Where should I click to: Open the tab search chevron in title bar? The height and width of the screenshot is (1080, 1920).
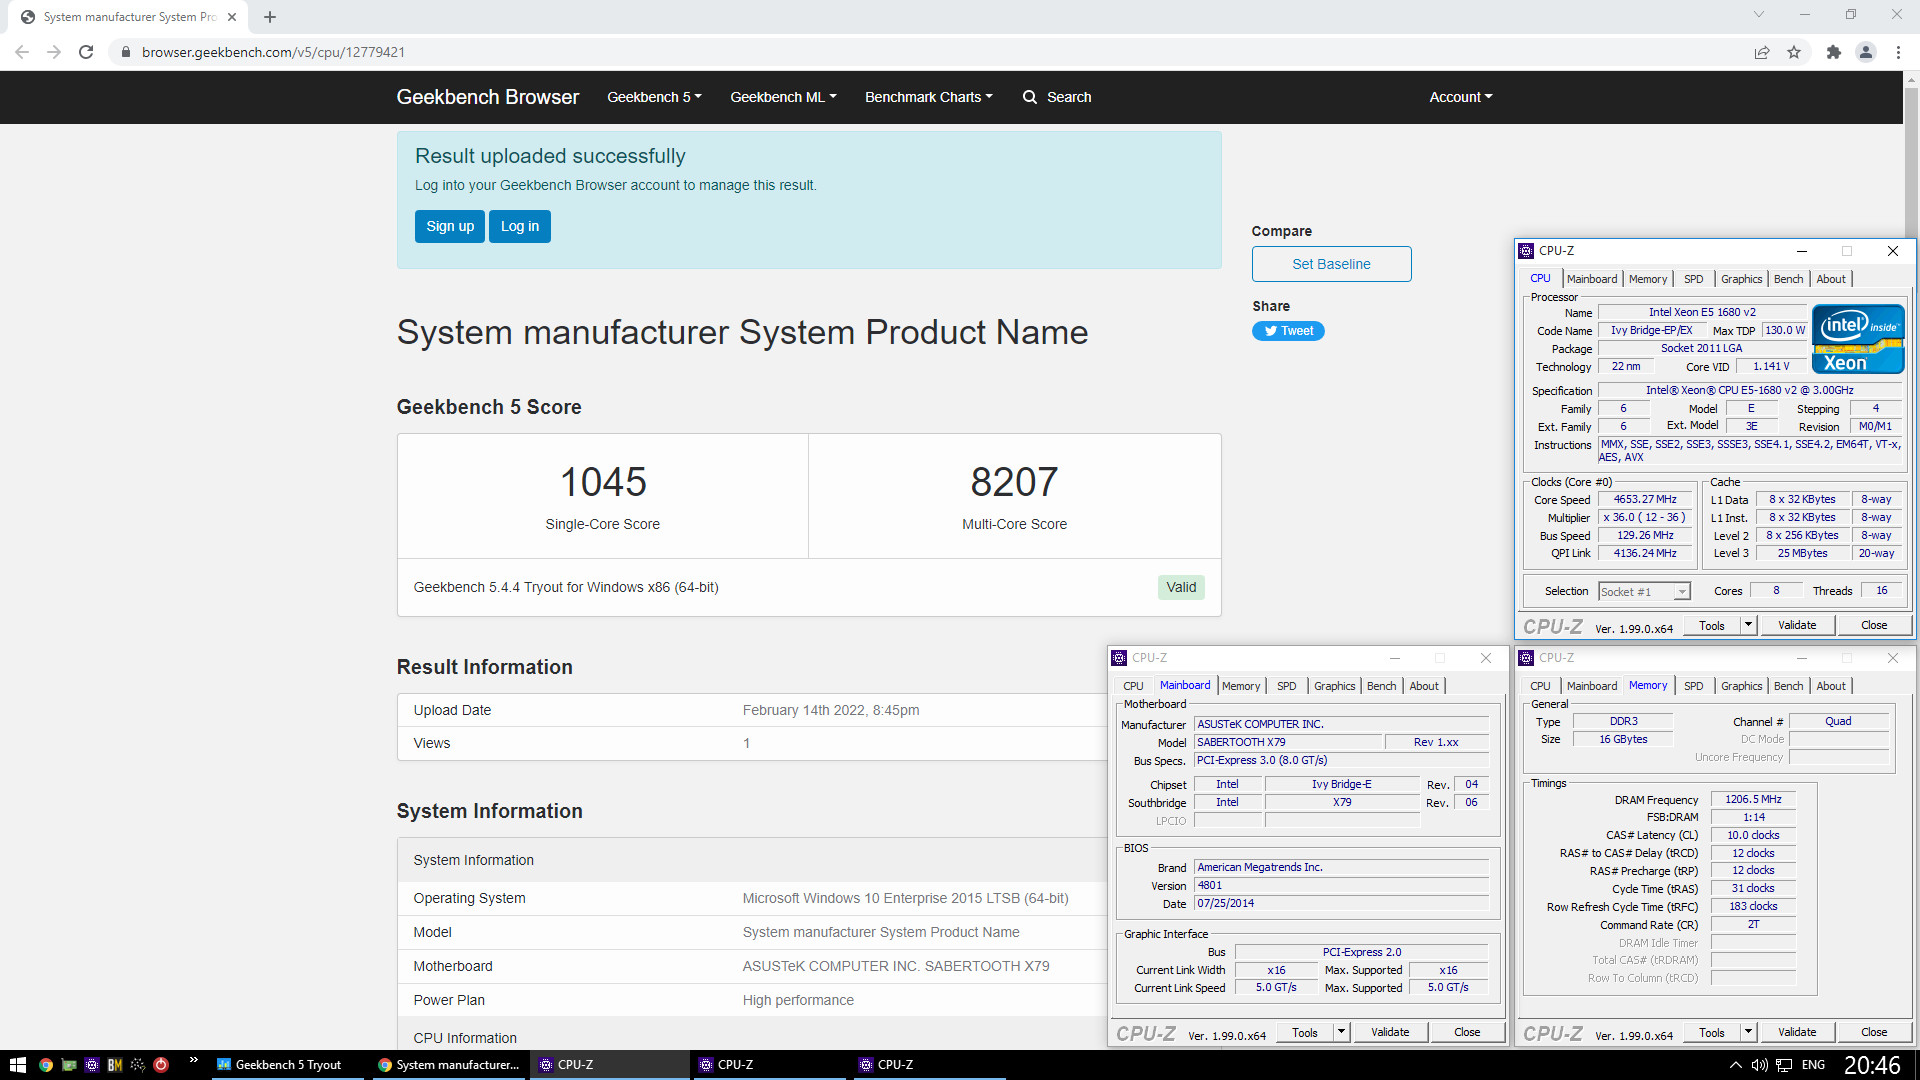pos(1759,14)
